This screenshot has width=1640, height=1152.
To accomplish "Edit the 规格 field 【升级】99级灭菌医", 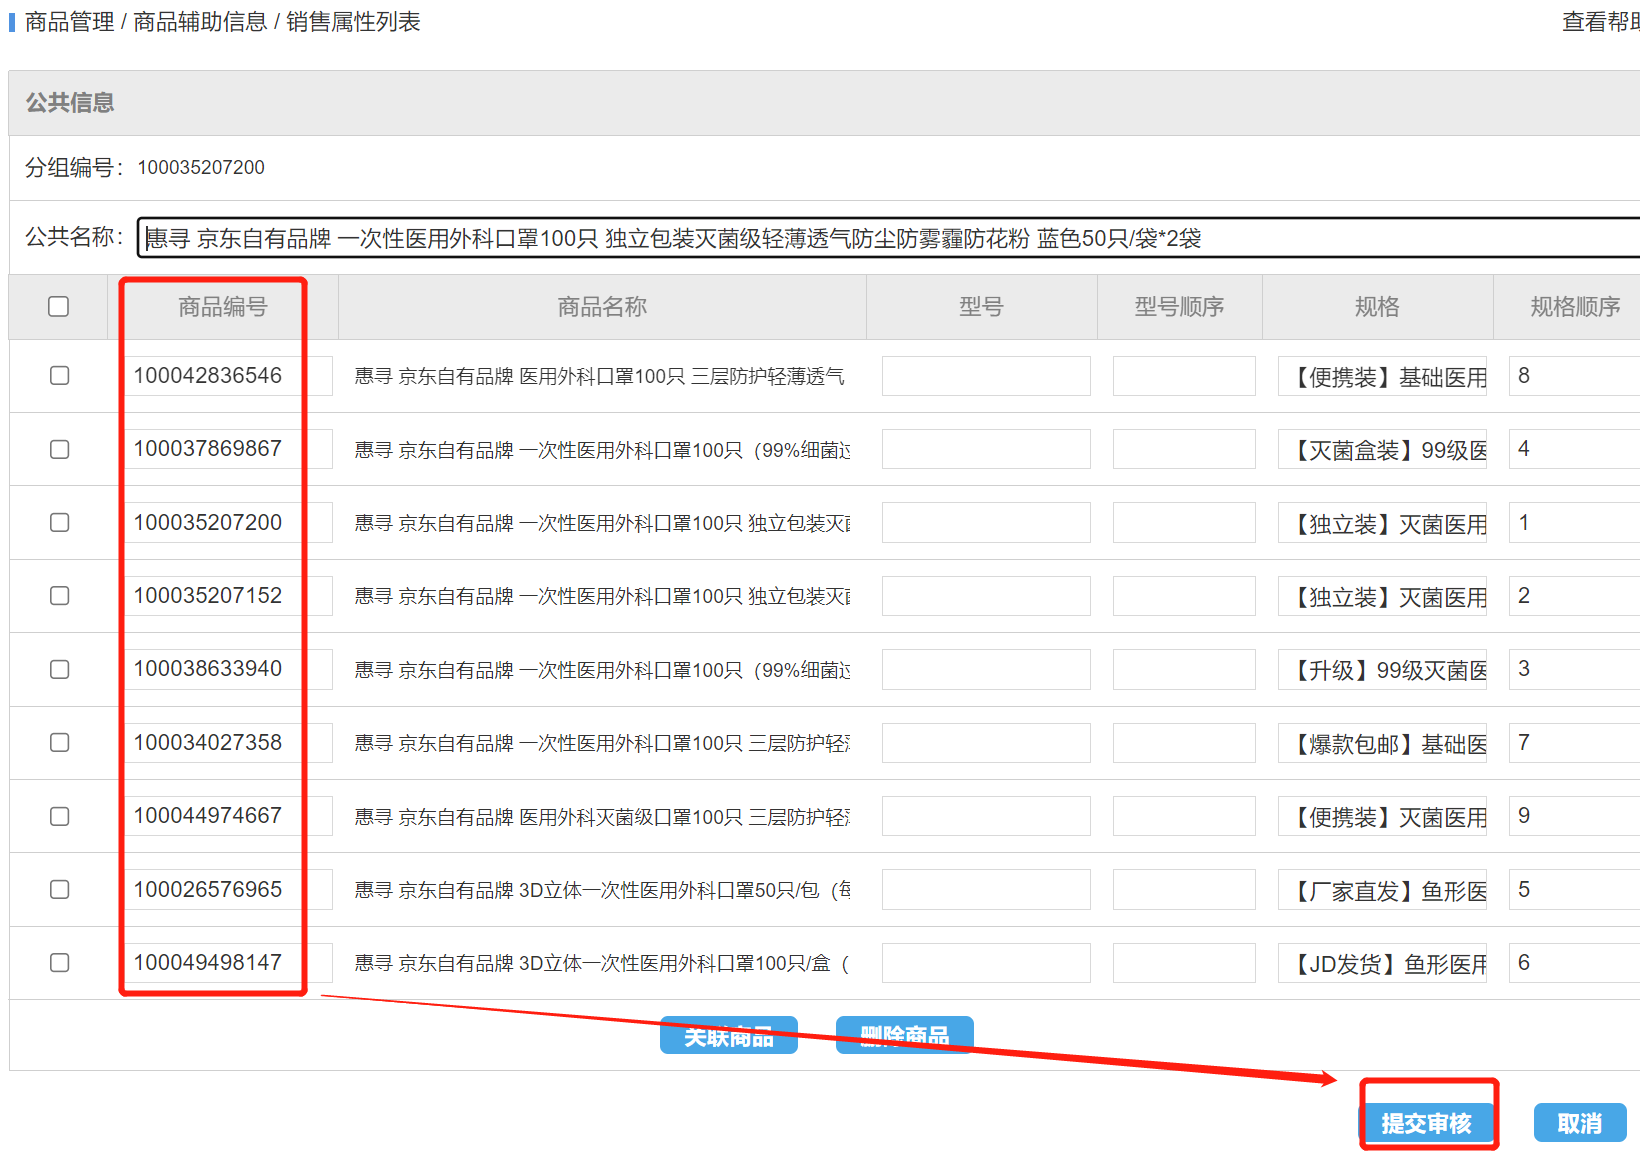I will 1382,669.
